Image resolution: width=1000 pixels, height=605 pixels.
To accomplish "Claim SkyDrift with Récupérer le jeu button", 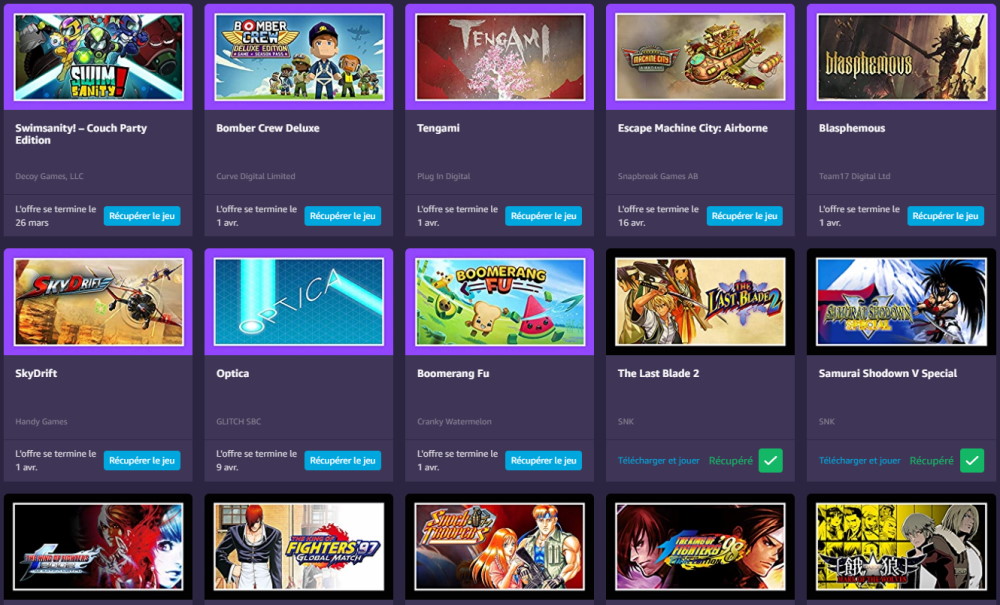I will coord(142,460).
